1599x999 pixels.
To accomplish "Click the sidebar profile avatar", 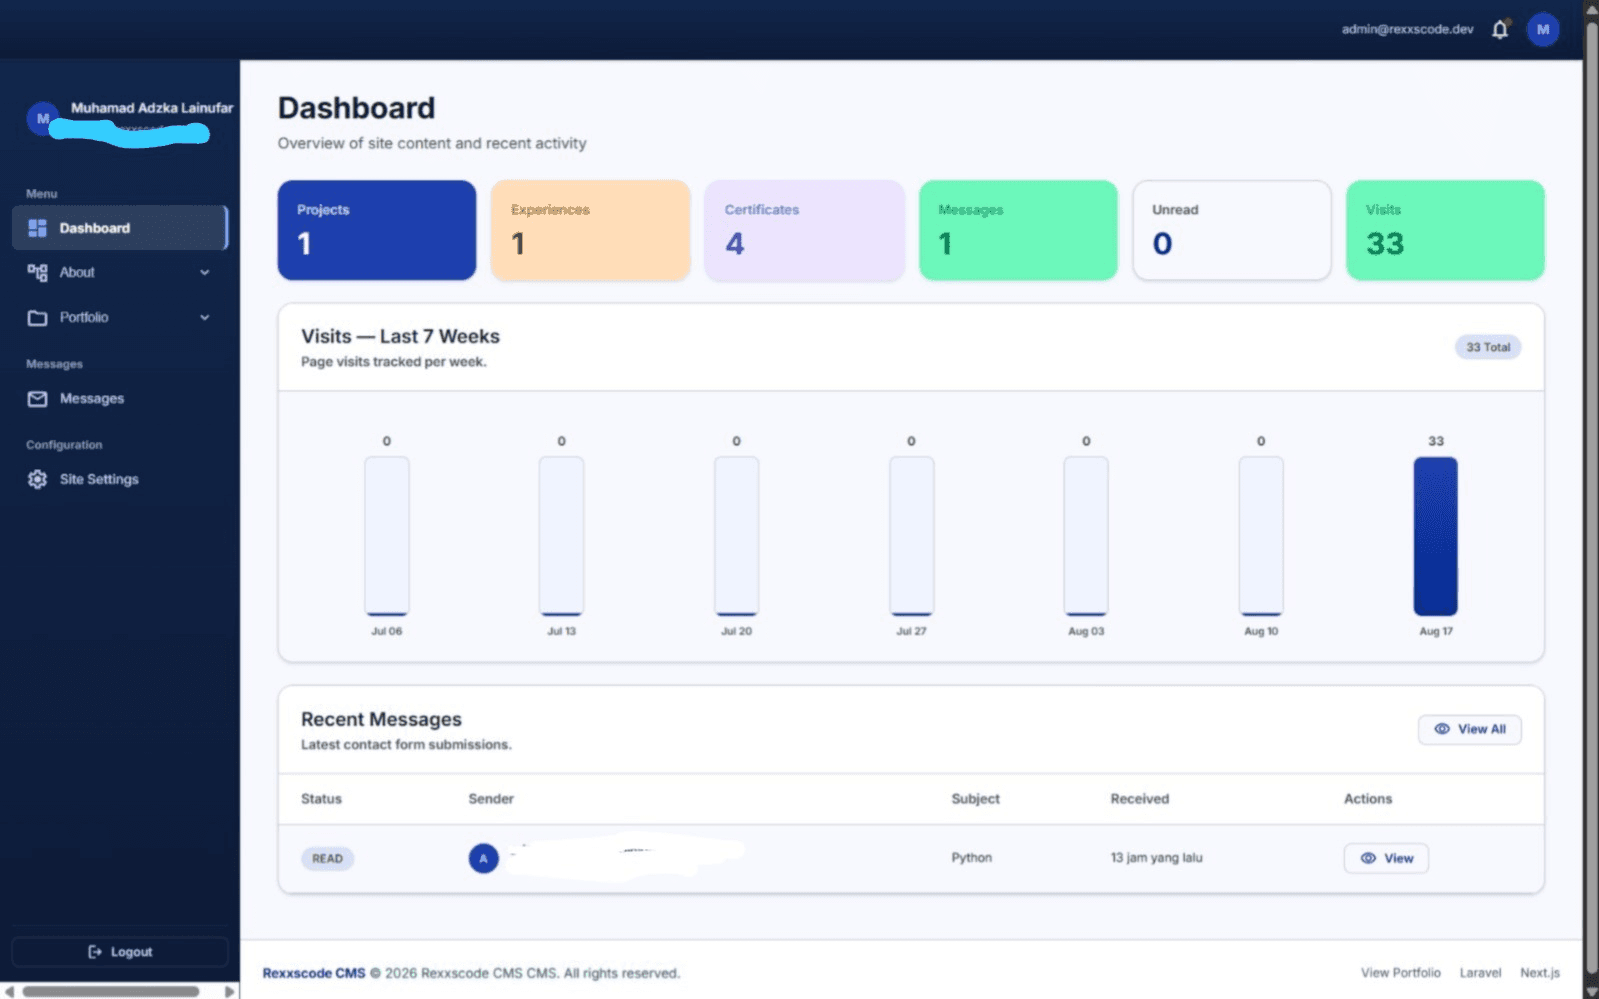I will point(42,118).
